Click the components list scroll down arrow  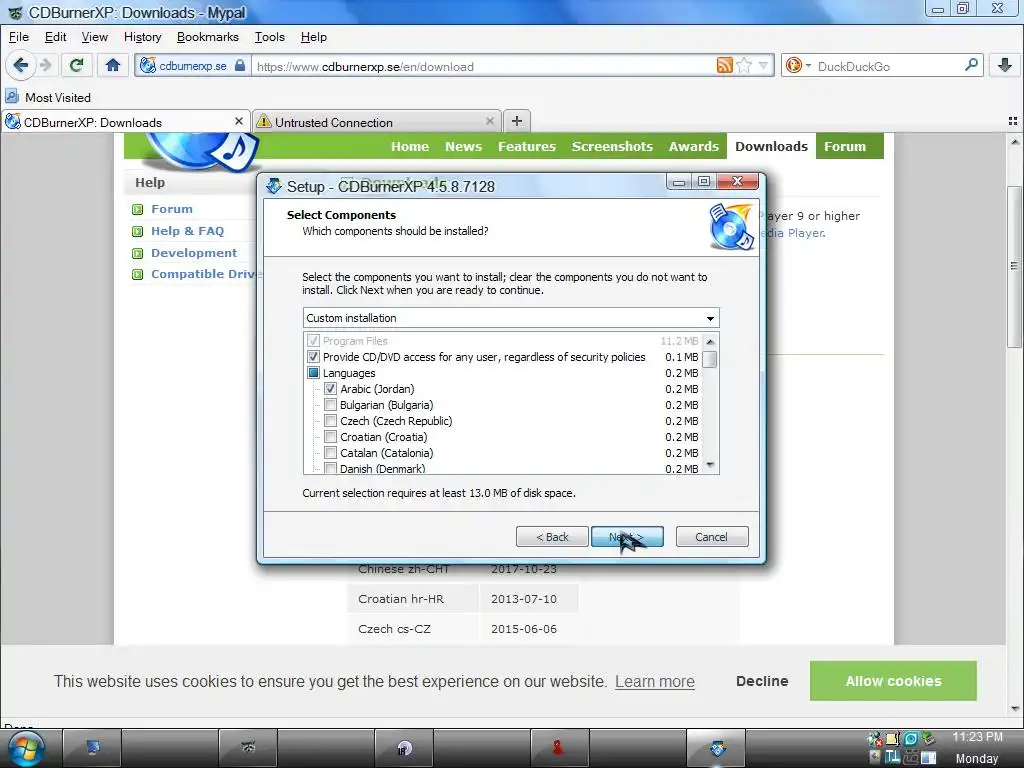(x=711, y=466)
